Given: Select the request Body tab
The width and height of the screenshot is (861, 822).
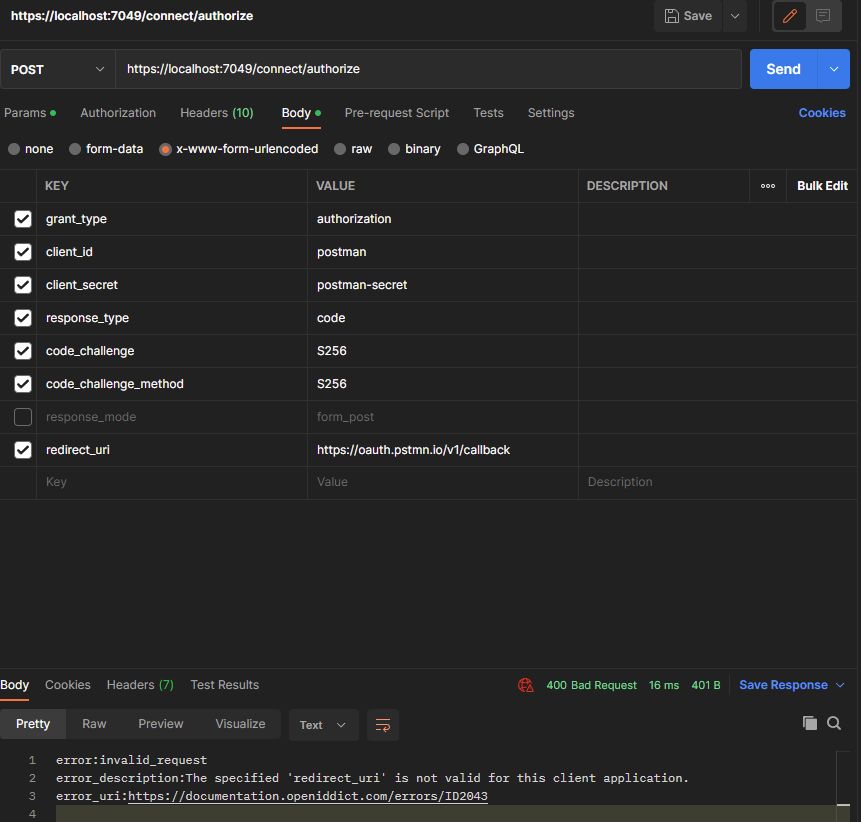Looking at the screenshot, I should [301, 113].
